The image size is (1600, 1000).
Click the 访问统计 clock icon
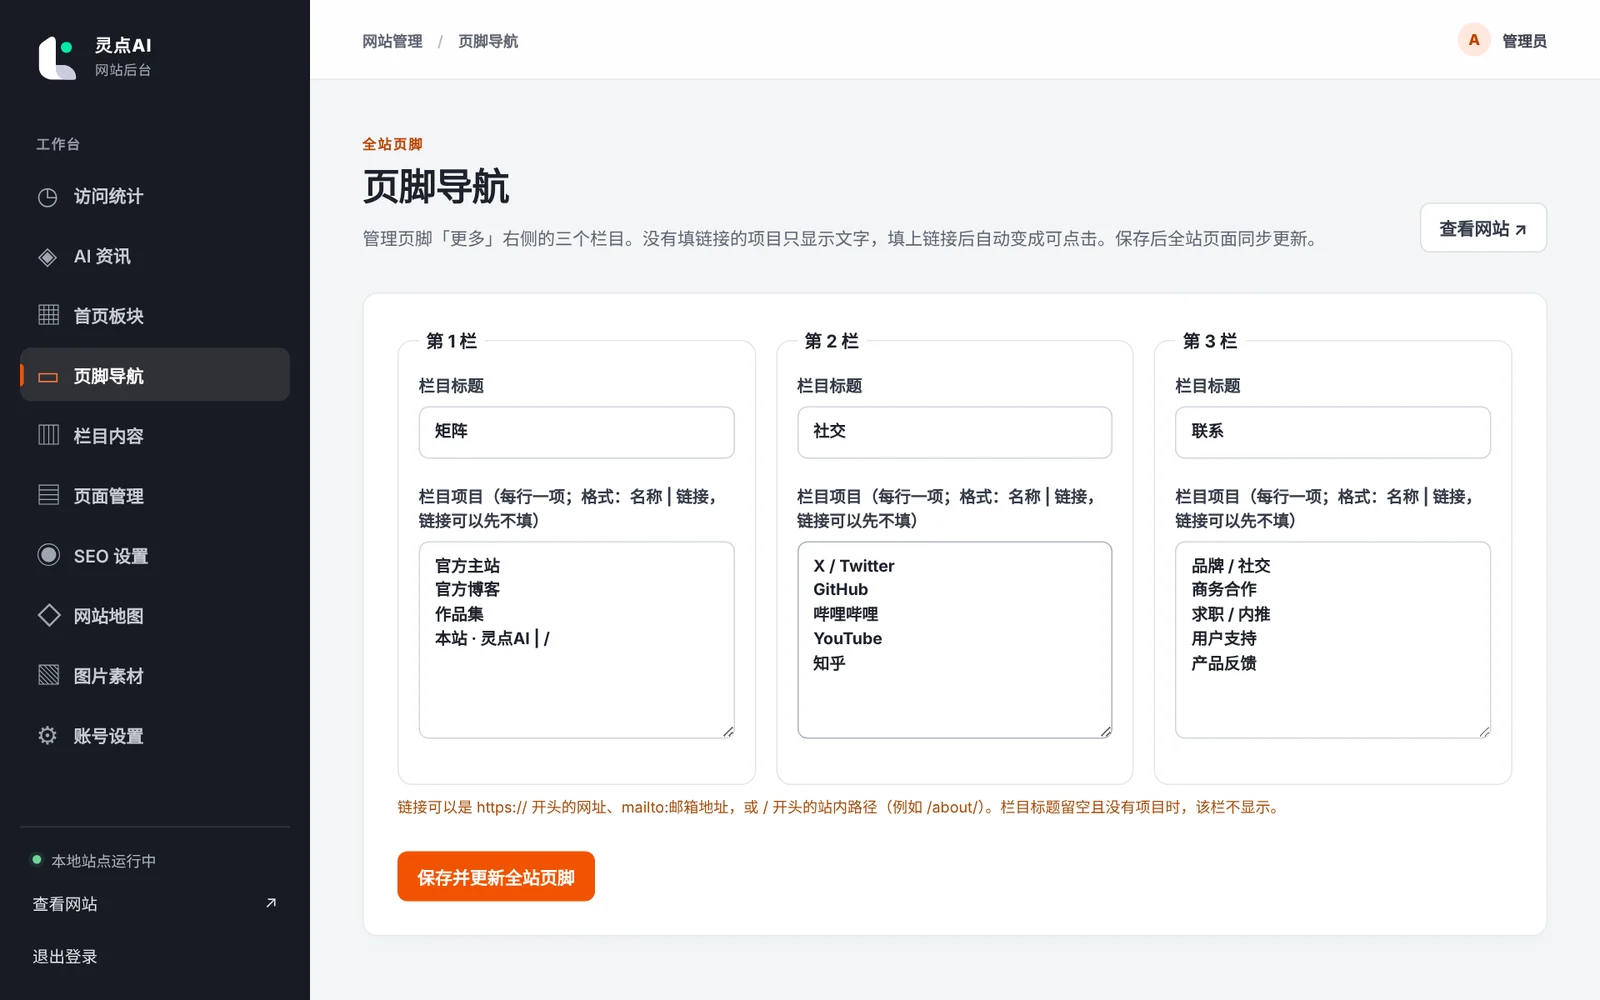[48, 197]
